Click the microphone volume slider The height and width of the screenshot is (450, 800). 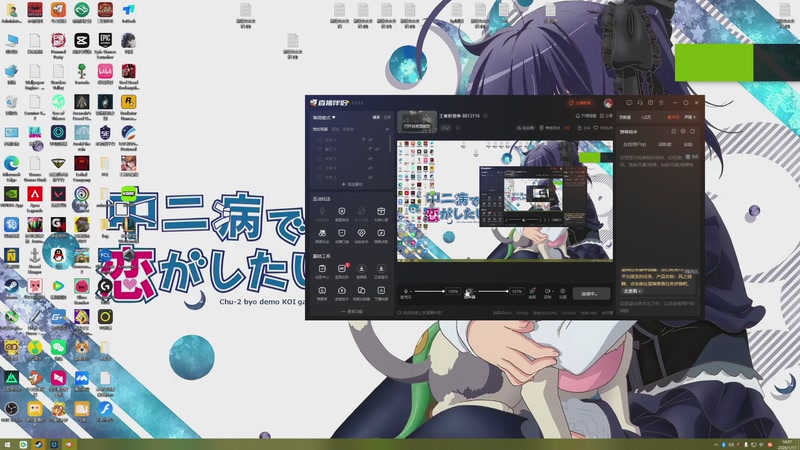pyautogui.click(x=429, y=291)
